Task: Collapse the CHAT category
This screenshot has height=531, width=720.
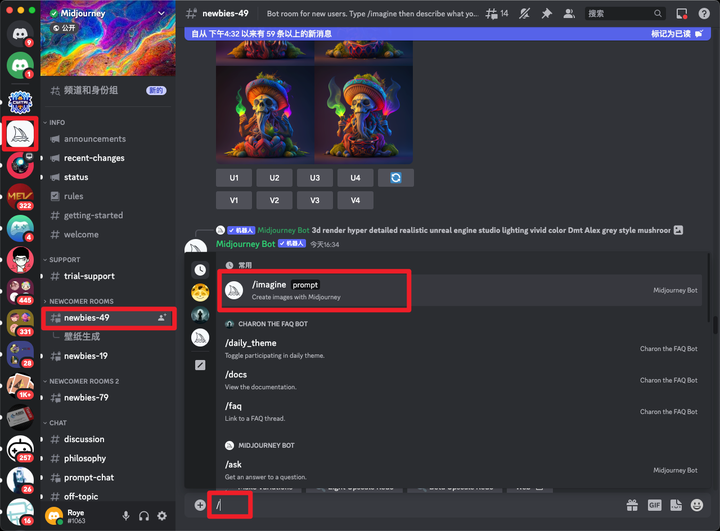Action: coord(55,423)
